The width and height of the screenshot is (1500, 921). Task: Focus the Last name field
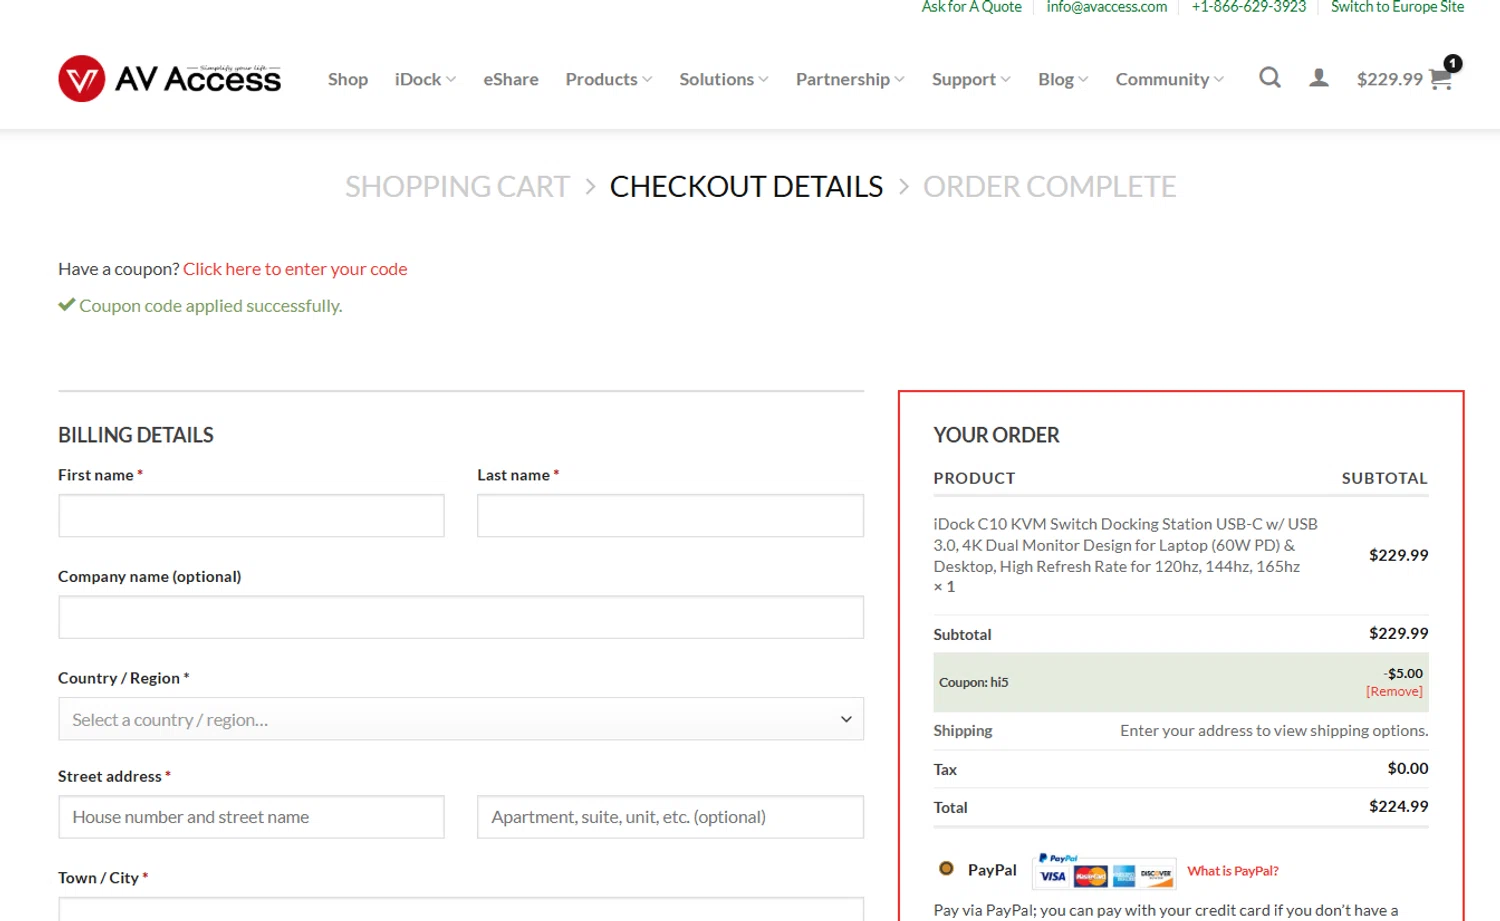[x=670, y=516]
